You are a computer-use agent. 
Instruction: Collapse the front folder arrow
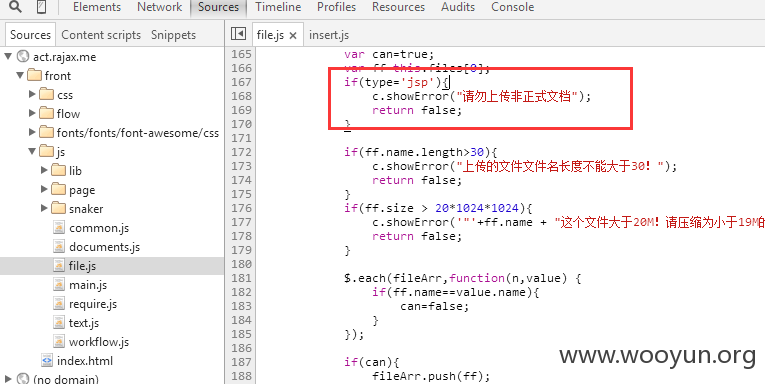(x=20, y=76)
